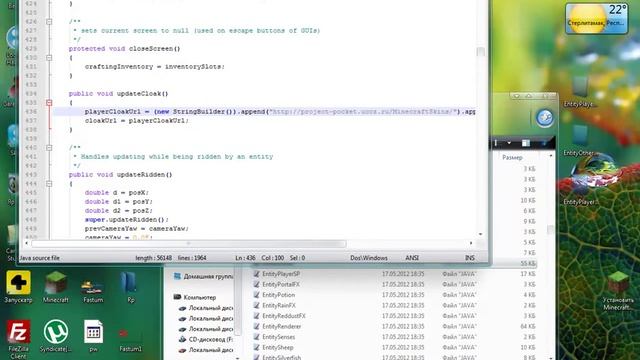Open the Fastum desktop shortcut
640x360 pixels.
click(x=93, y=290)
